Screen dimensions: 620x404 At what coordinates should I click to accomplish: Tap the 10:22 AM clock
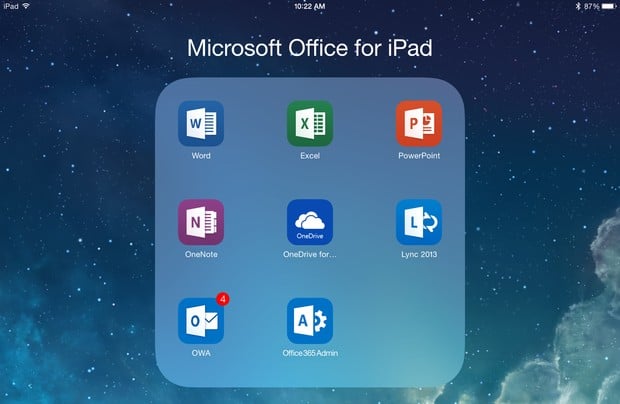[310, 6]
